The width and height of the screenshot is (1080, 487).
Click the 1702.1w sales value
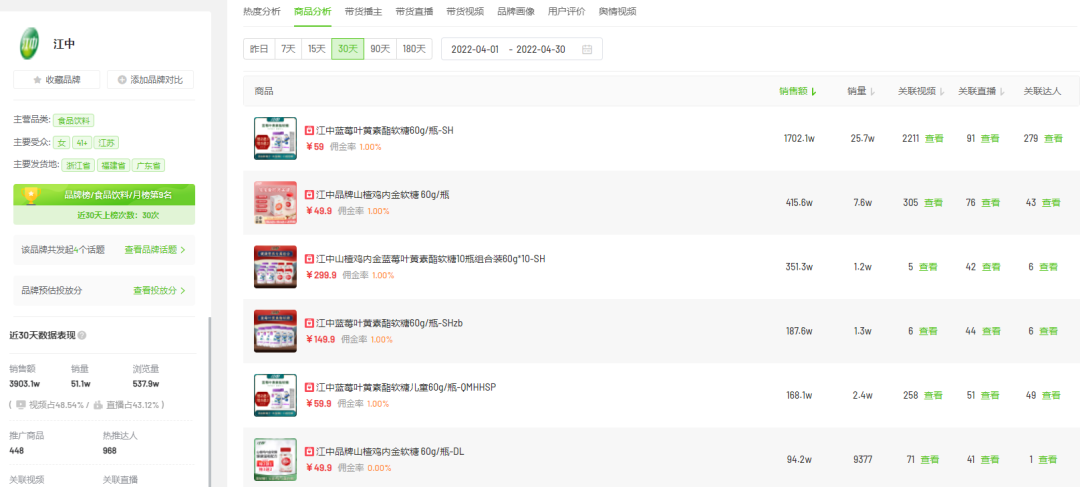click(799, 138)
